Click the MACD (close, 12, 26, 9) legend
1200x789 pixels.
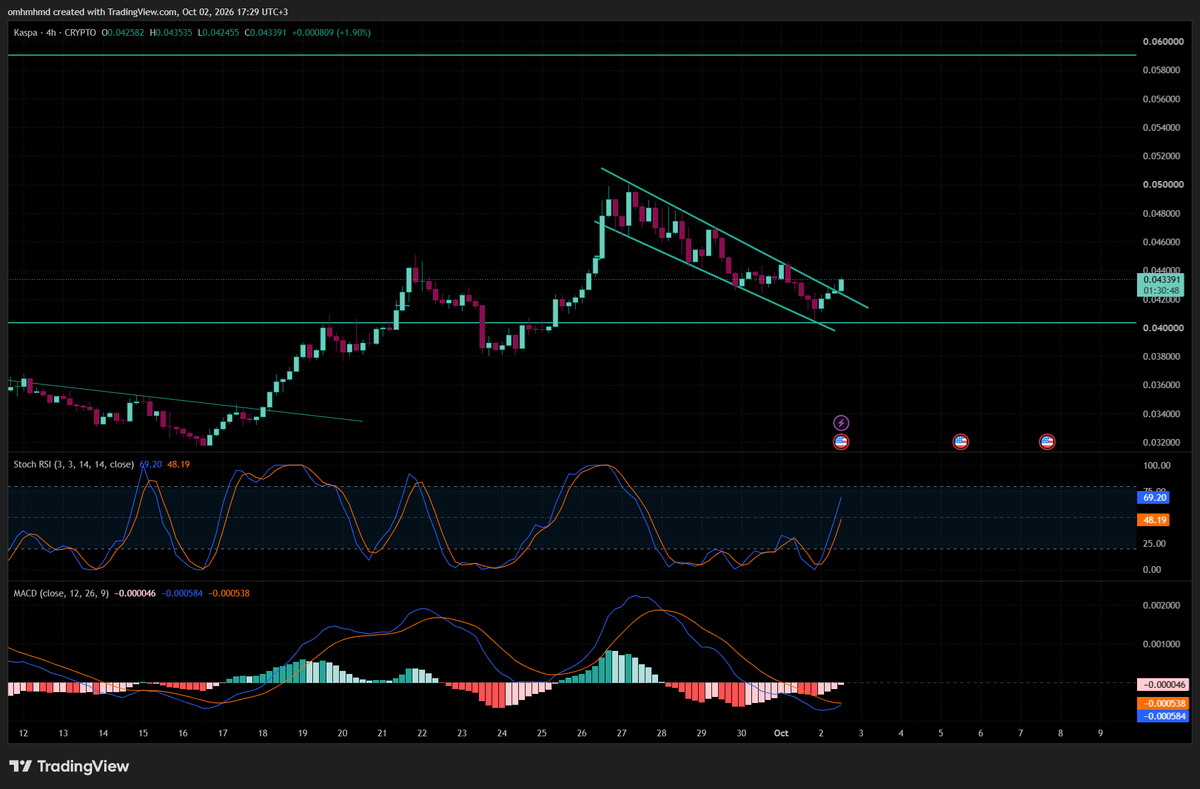point(62,593)
